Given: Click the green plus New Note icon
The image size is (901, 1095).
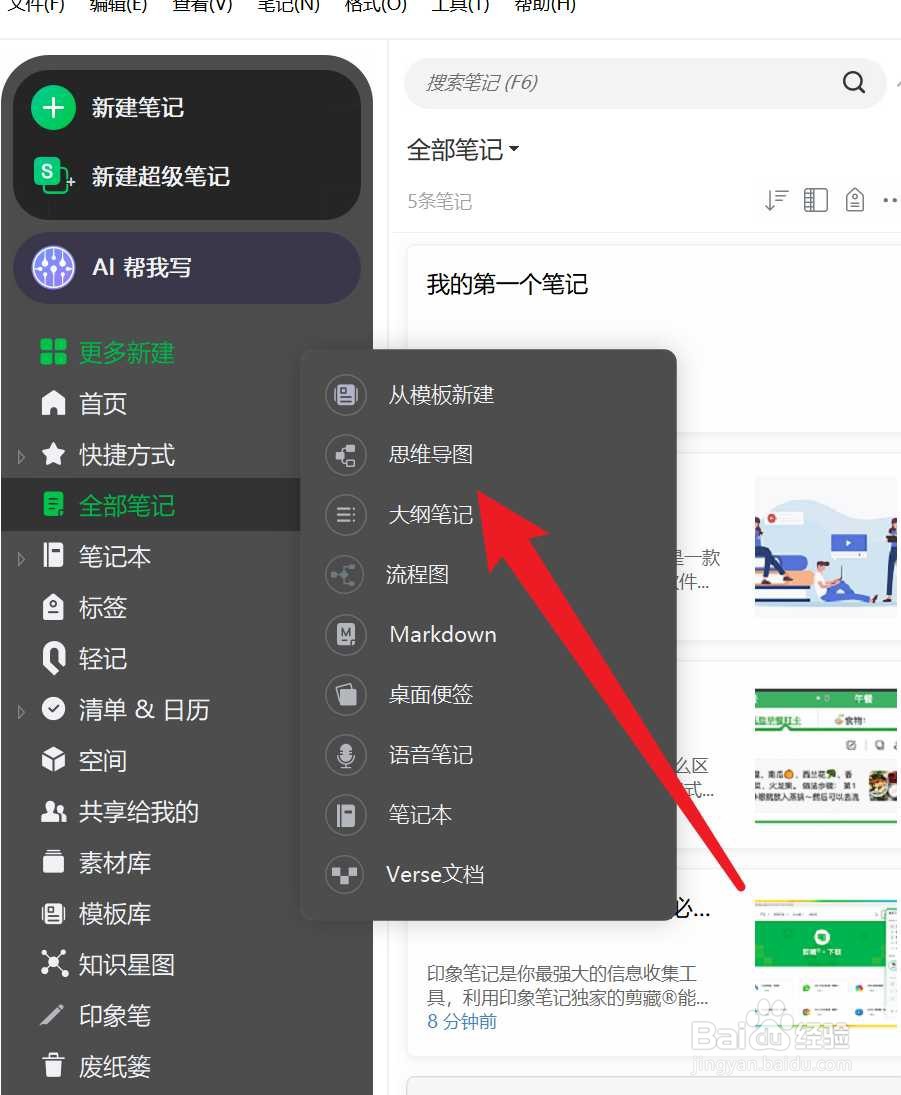Looking at the screenshot, I should pos(53,108).
